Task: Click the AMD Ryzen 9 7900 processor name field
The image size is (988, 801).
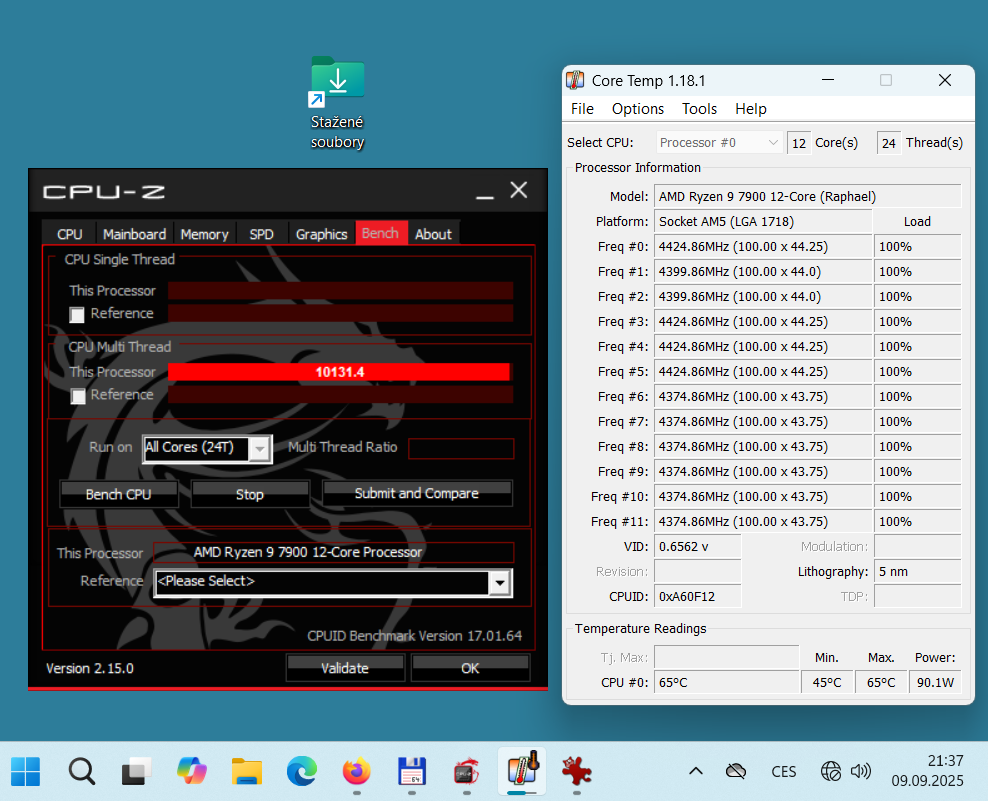Action: point(333,552)
